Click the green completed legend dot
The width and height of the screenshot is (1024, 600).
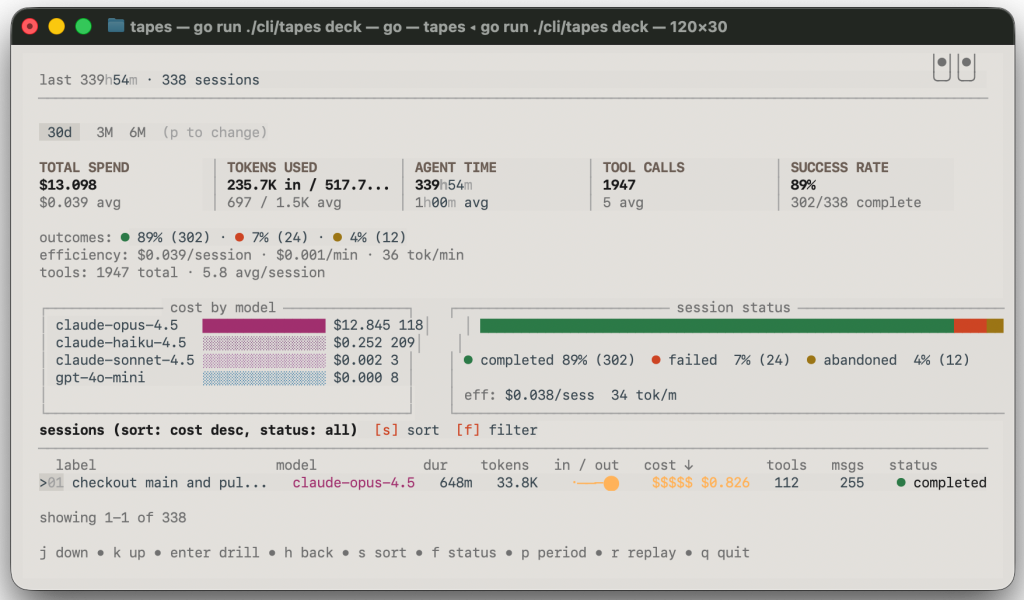(x=468, y=360)
